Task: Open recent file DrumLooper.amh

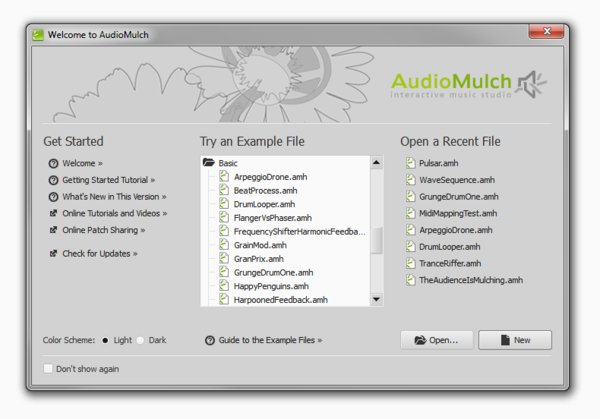Action: (x=449, y=247)
